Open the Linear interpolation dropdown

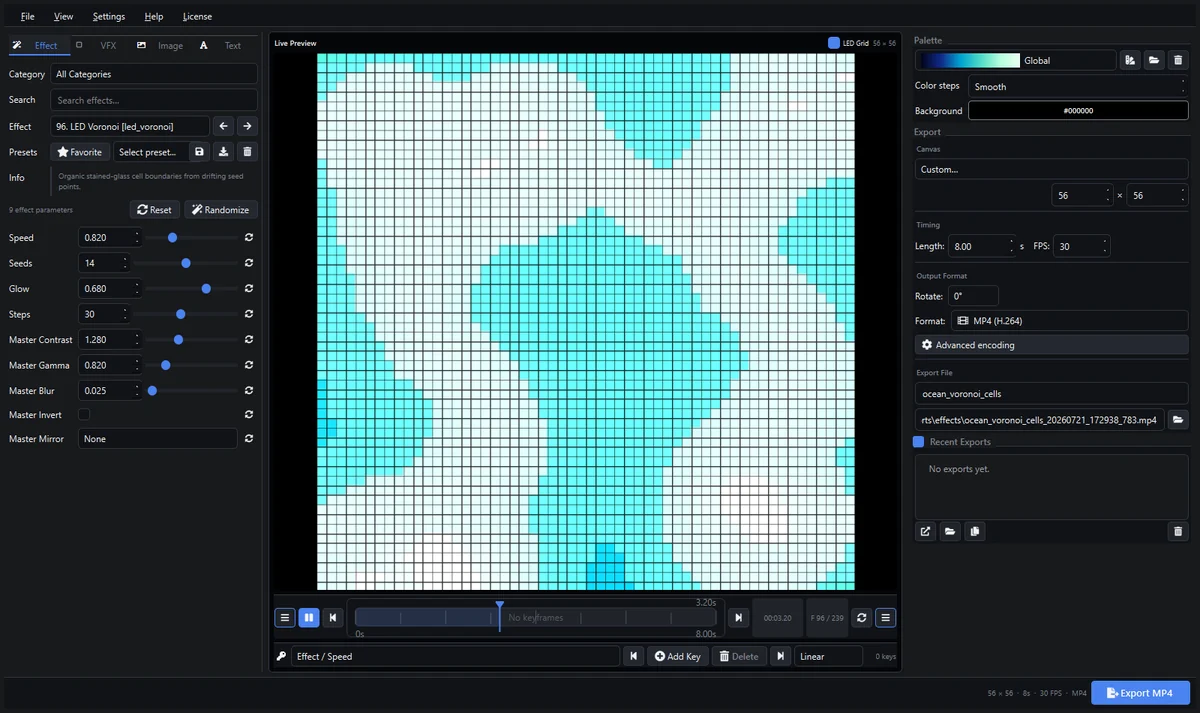pos(828,656)
